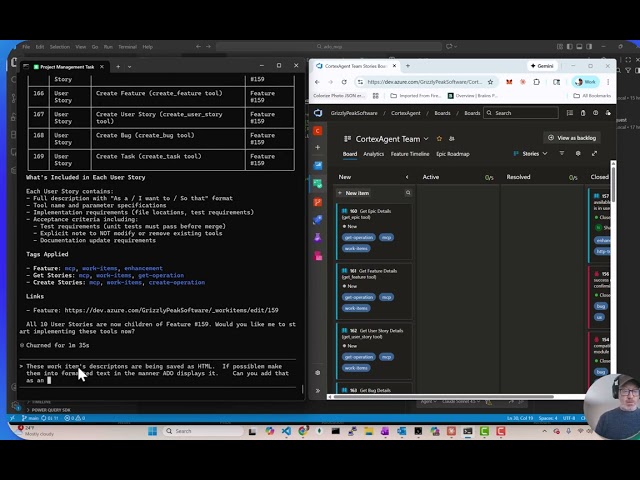Open new Chrome tab
The height and width of the screenshot is (480, 640).
pyautogui.click(x=408, y=66)
